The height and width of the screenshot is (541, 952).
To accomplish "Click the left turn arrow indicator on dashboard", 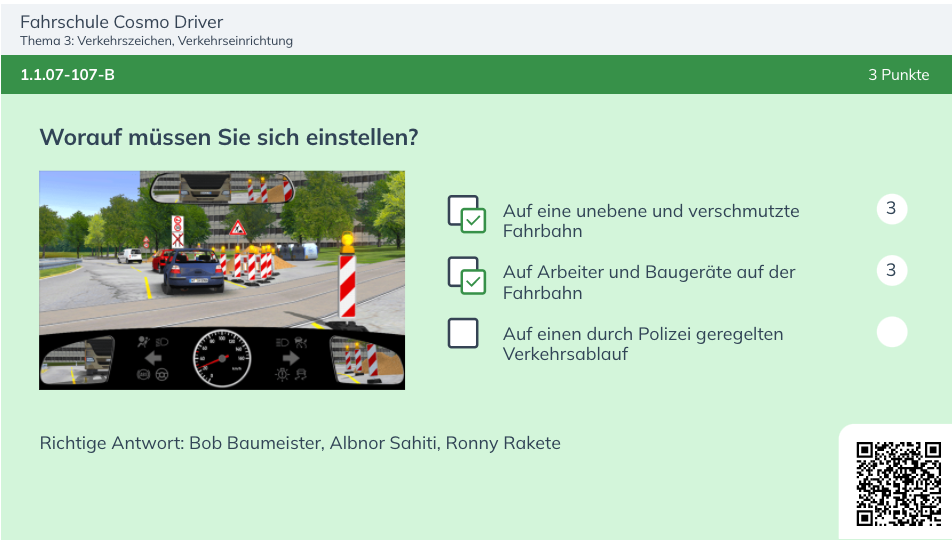I will (x=153, y=358).
